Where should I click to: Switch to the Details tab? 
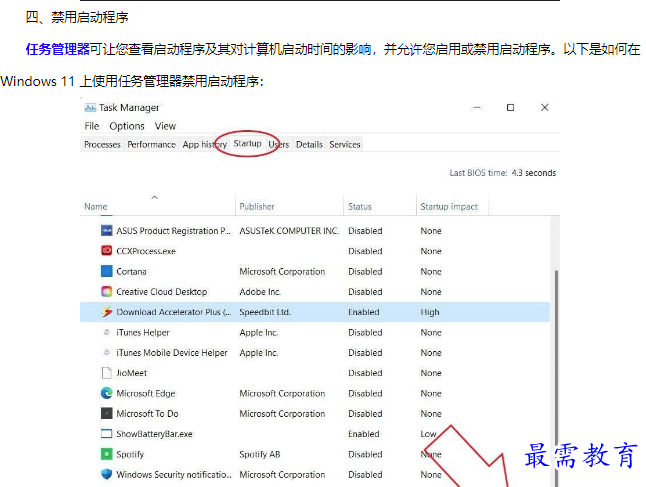pyautogui.click(x=309, y=145)
